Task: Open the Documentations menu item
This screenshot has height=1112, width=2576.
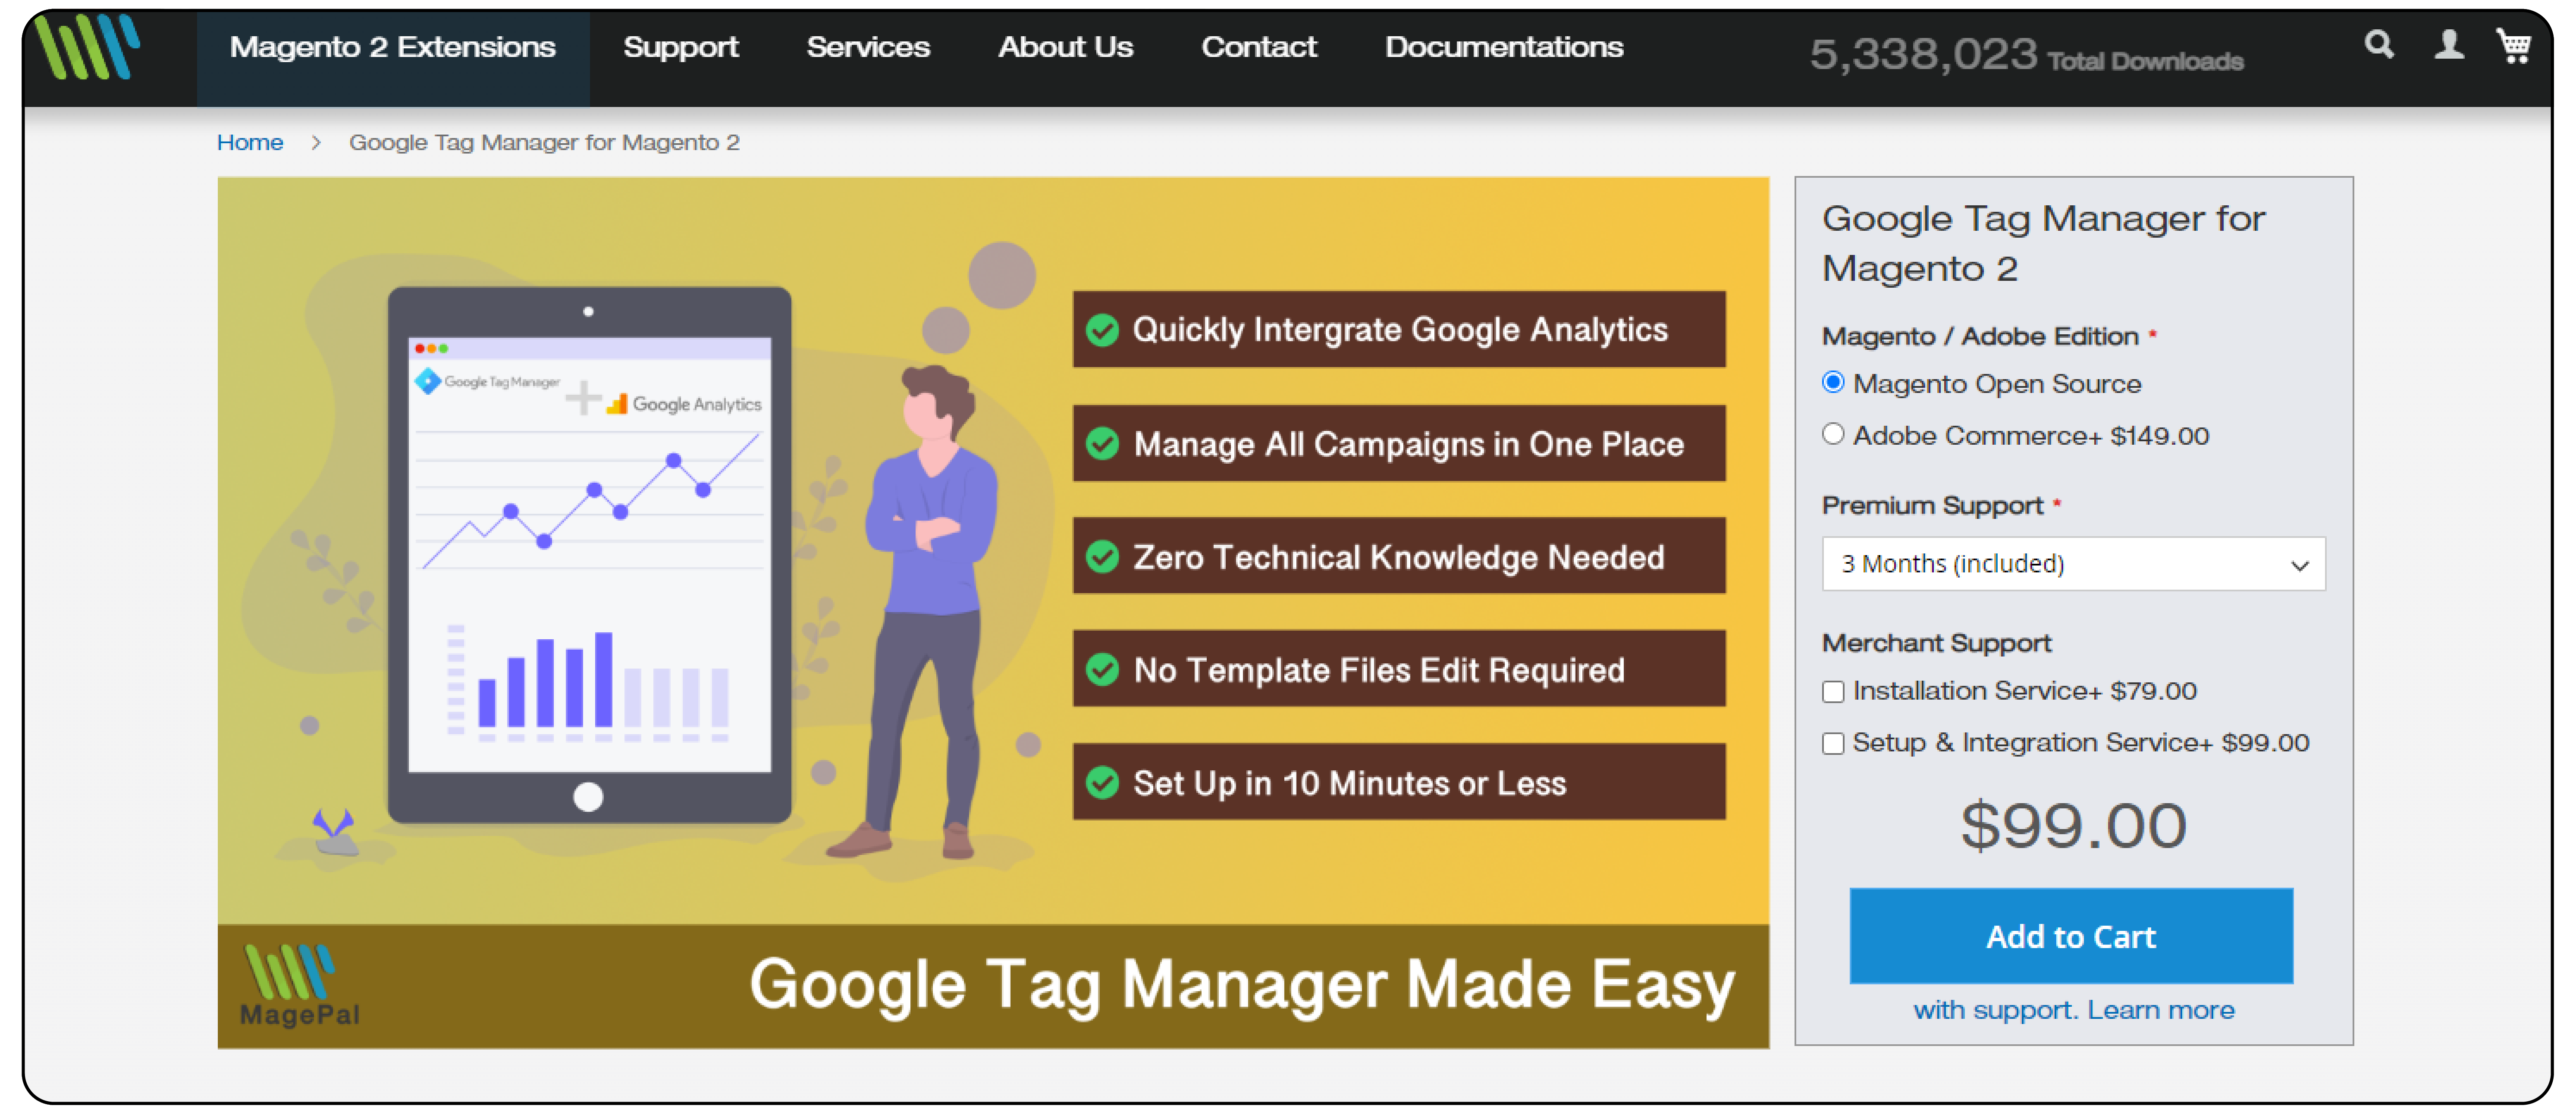Action: (1504, 47)
